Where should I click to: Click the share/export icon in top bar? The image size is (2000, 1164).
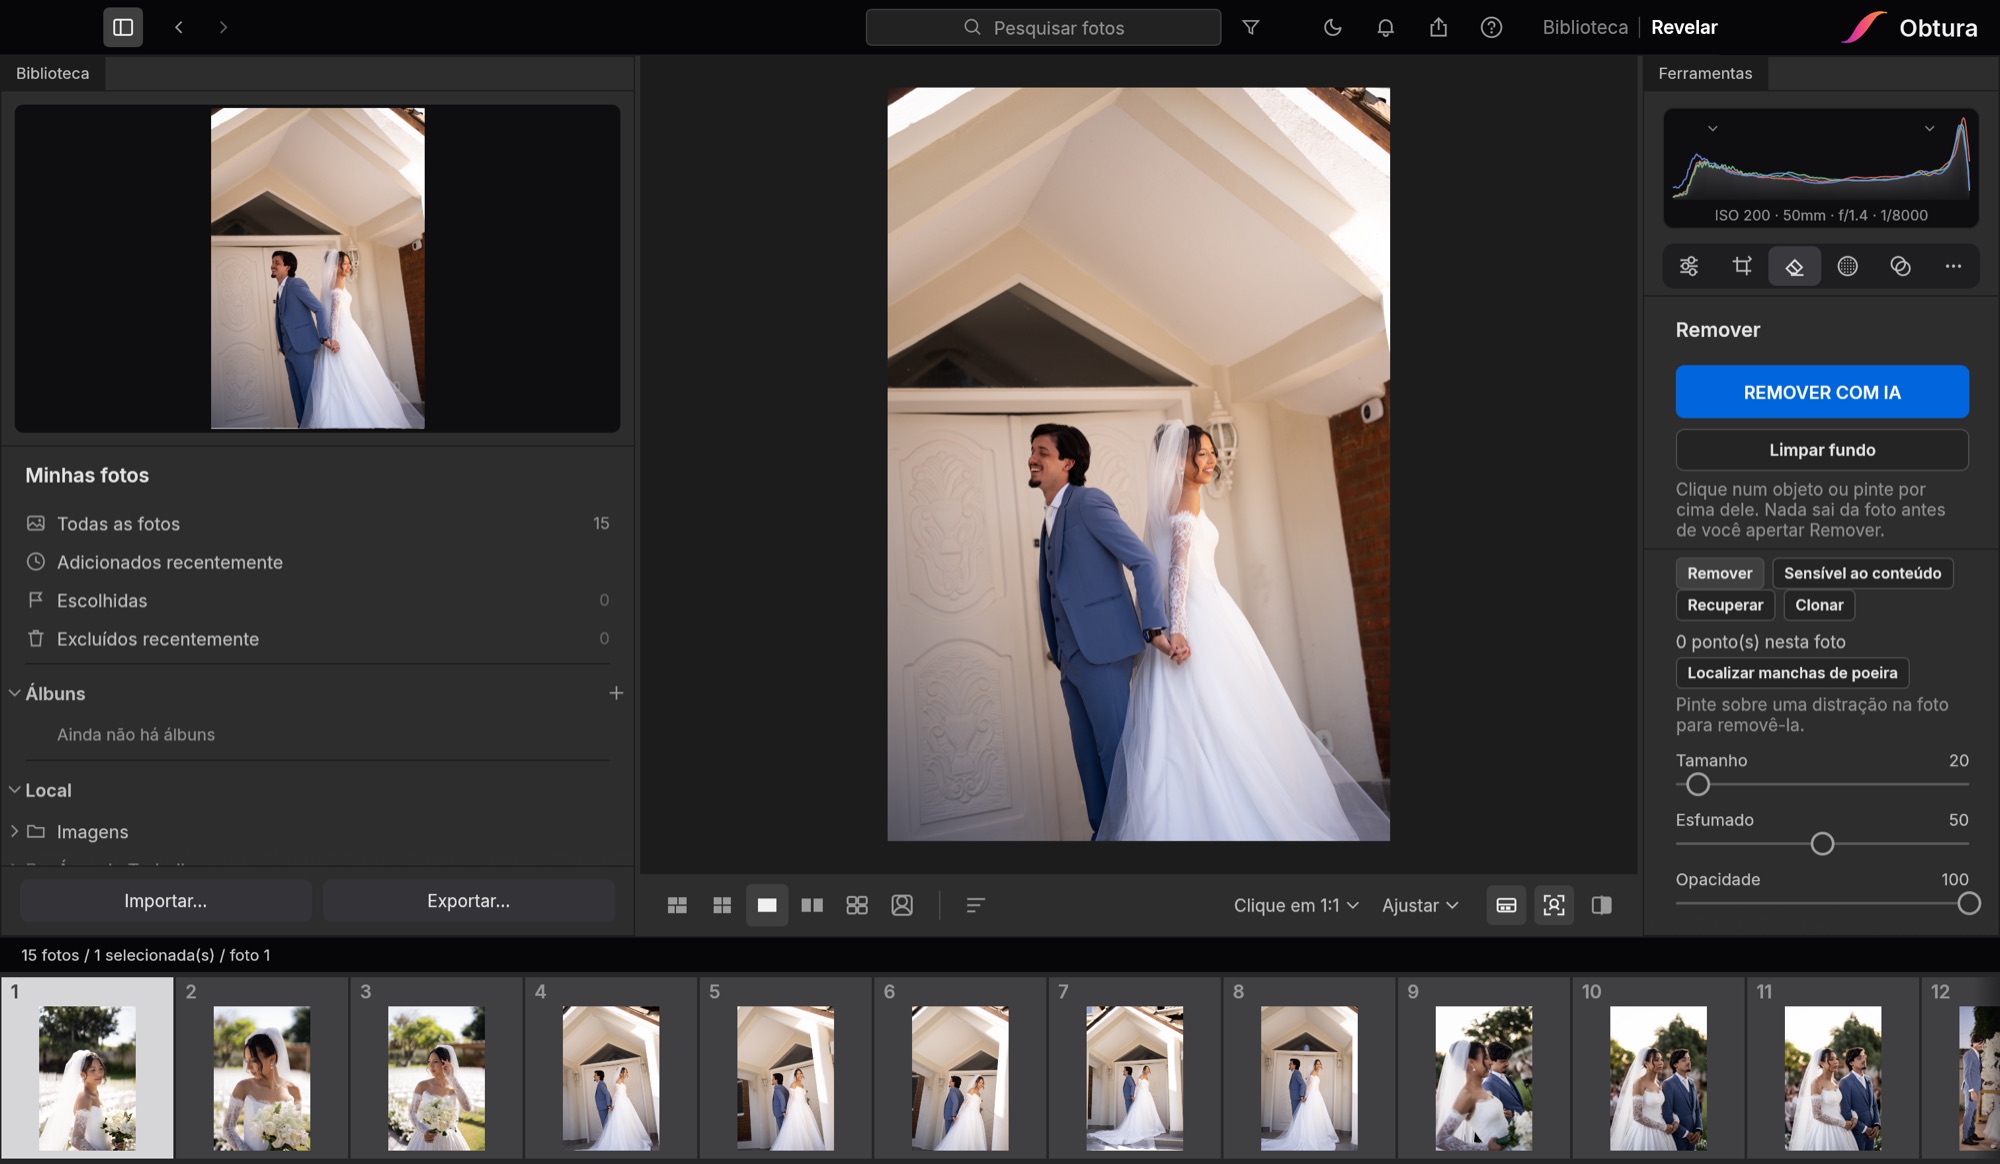click(1438, 27)
